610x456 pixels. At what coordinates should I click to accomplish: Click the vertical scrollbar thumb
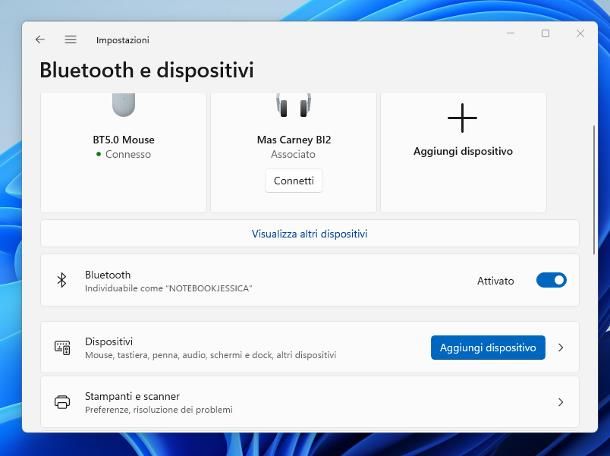[x=594, y=190]
